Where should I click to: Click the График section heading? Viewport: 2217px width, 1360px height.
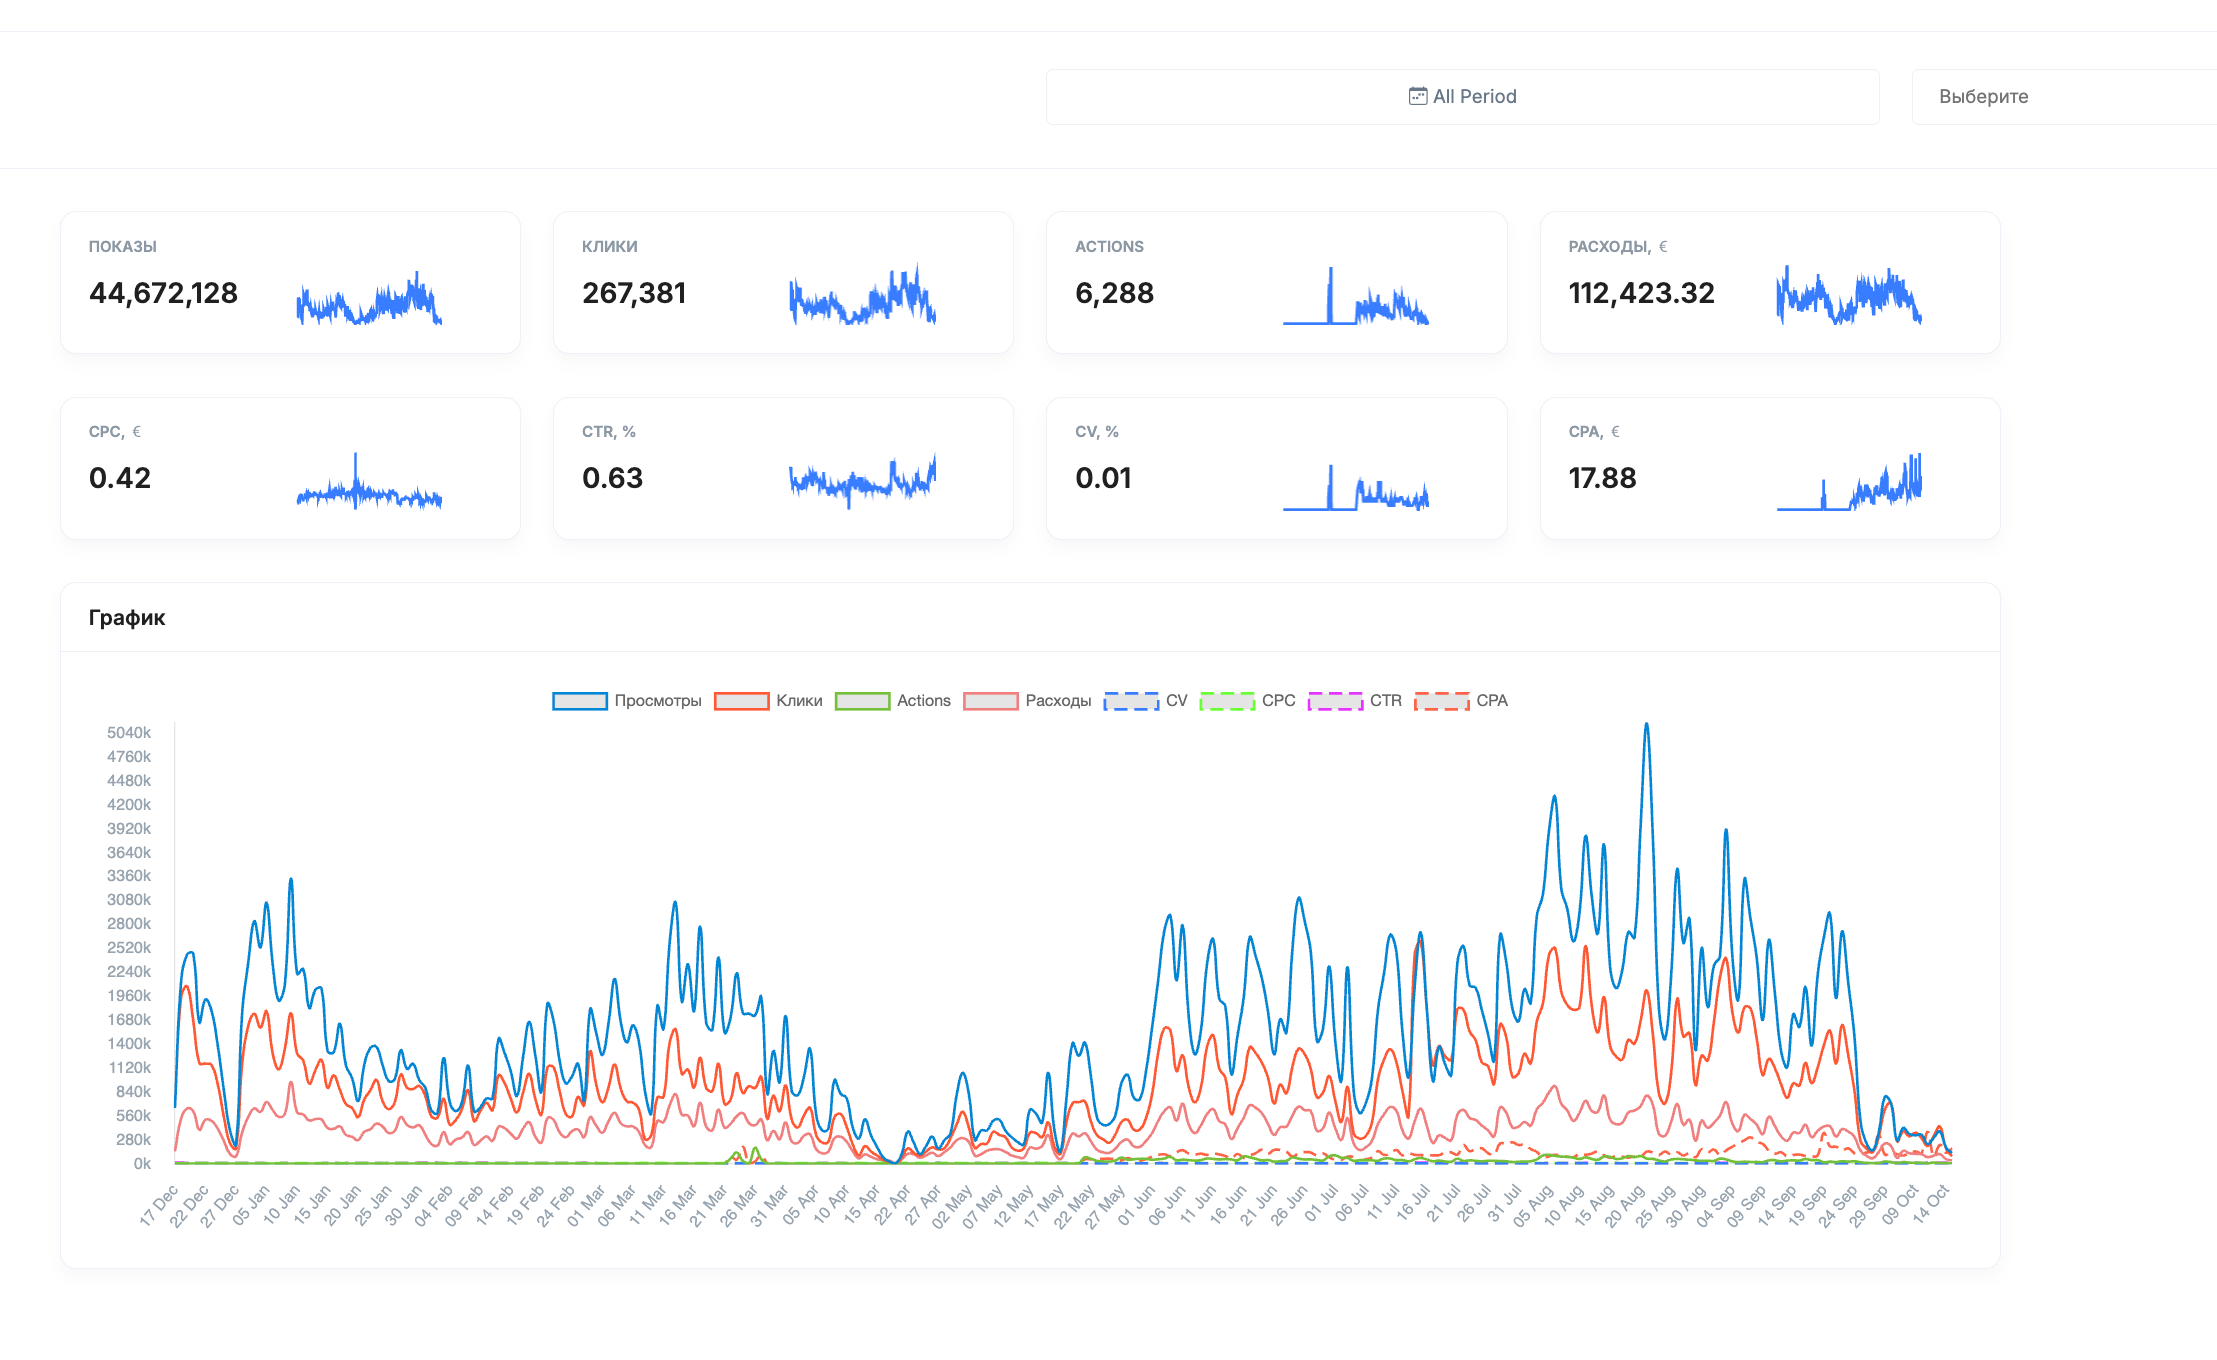[x=127, y=618]
